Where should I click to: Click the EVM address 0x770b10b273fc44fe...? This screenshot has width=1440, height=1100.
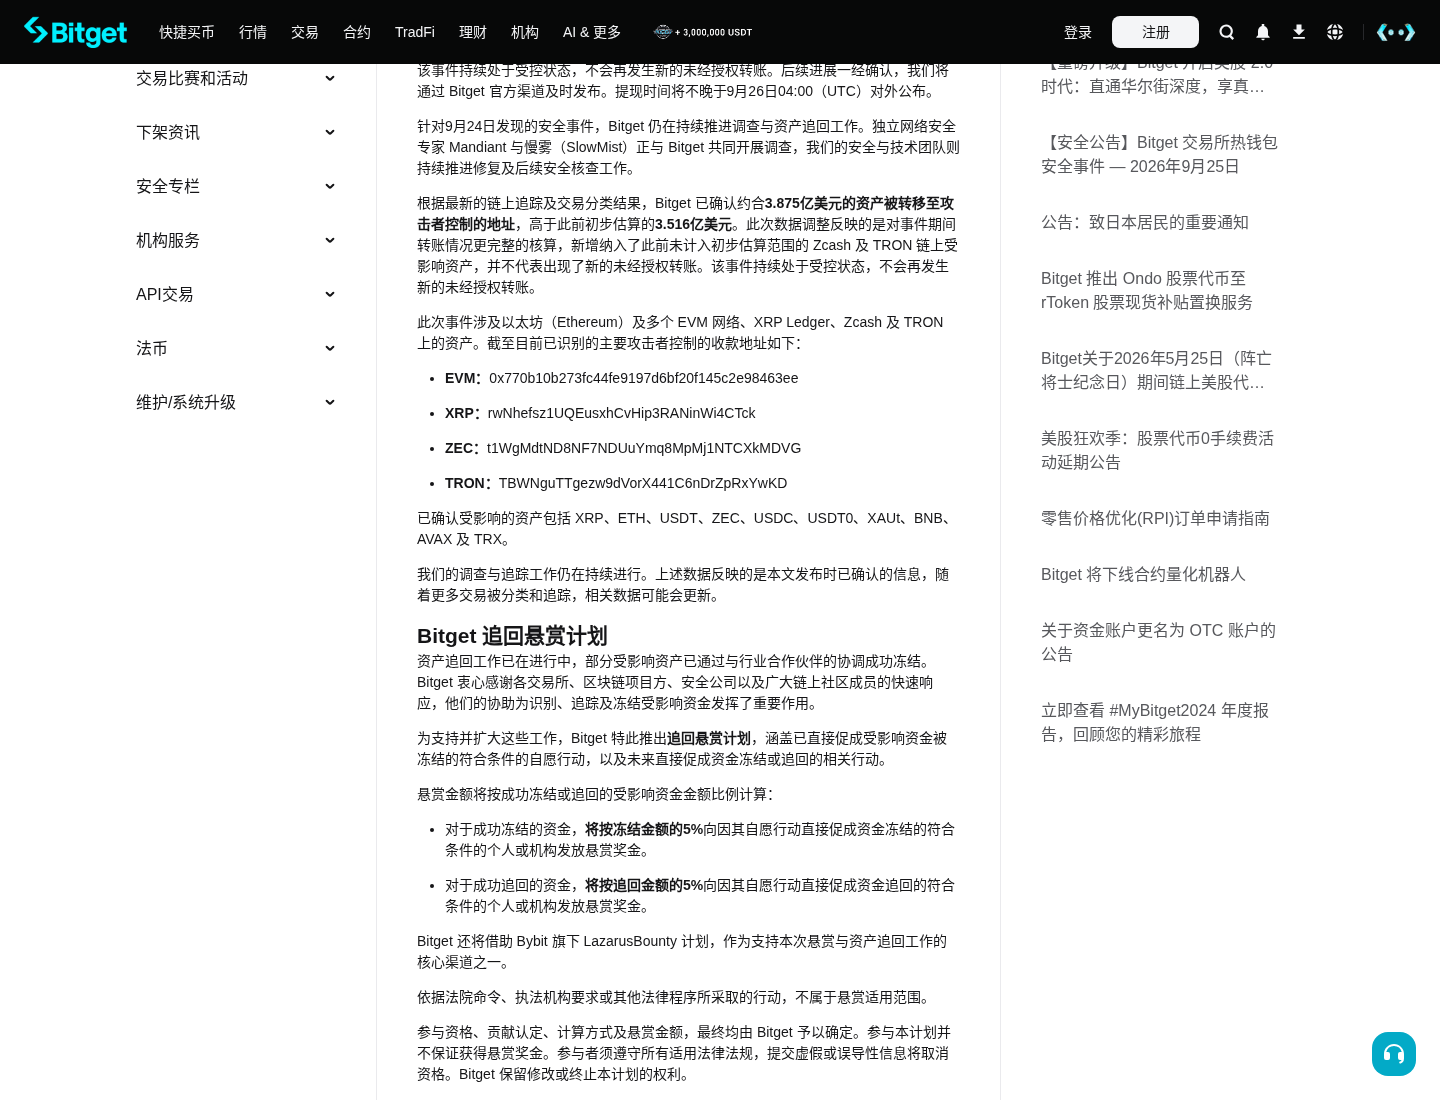(644, 378)
